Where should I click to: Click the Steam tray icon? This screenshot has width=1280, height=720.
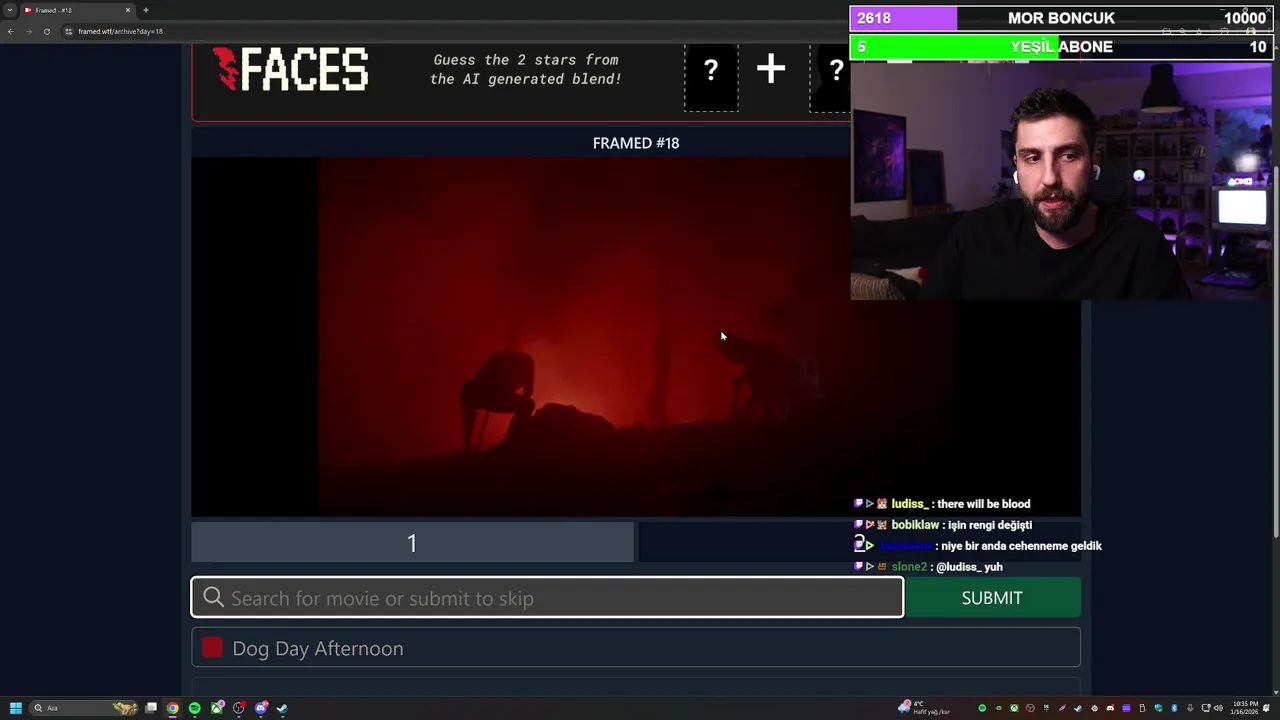(x=1078, y=708)
